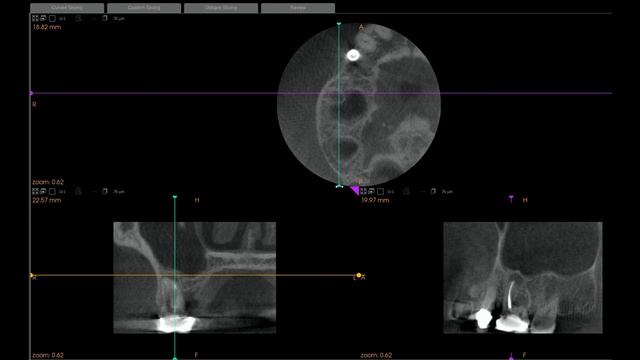
Task: Click the zoom: 0.62 label under 22.57 mm view
Action: (x=48, y=355)
